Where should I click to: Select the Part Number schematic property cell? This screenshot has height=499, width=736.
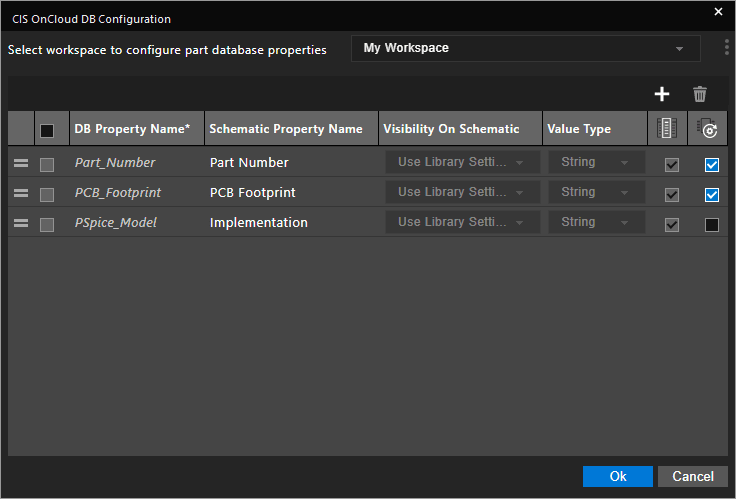[x=291, y=162]
